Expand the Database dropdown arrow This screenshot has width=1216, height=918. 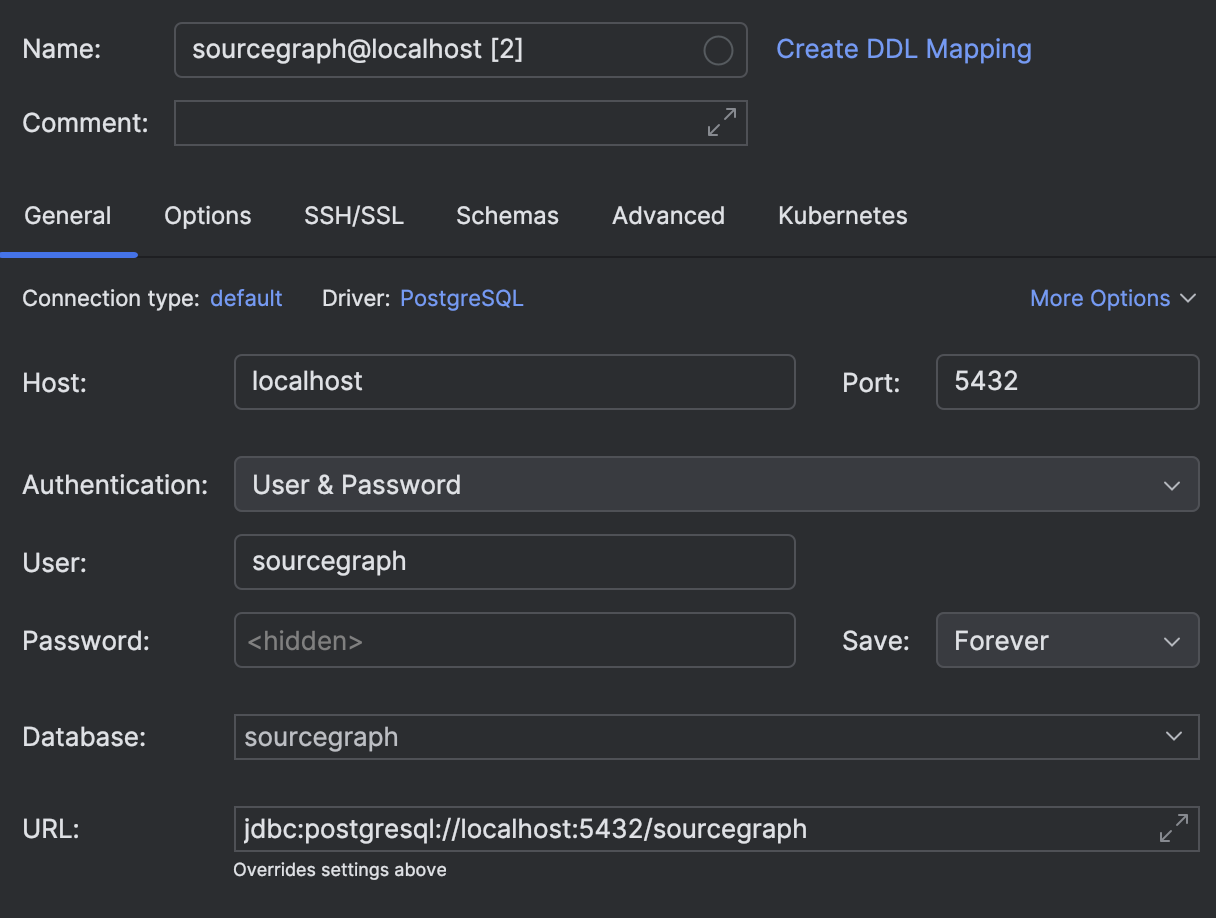1173,737
